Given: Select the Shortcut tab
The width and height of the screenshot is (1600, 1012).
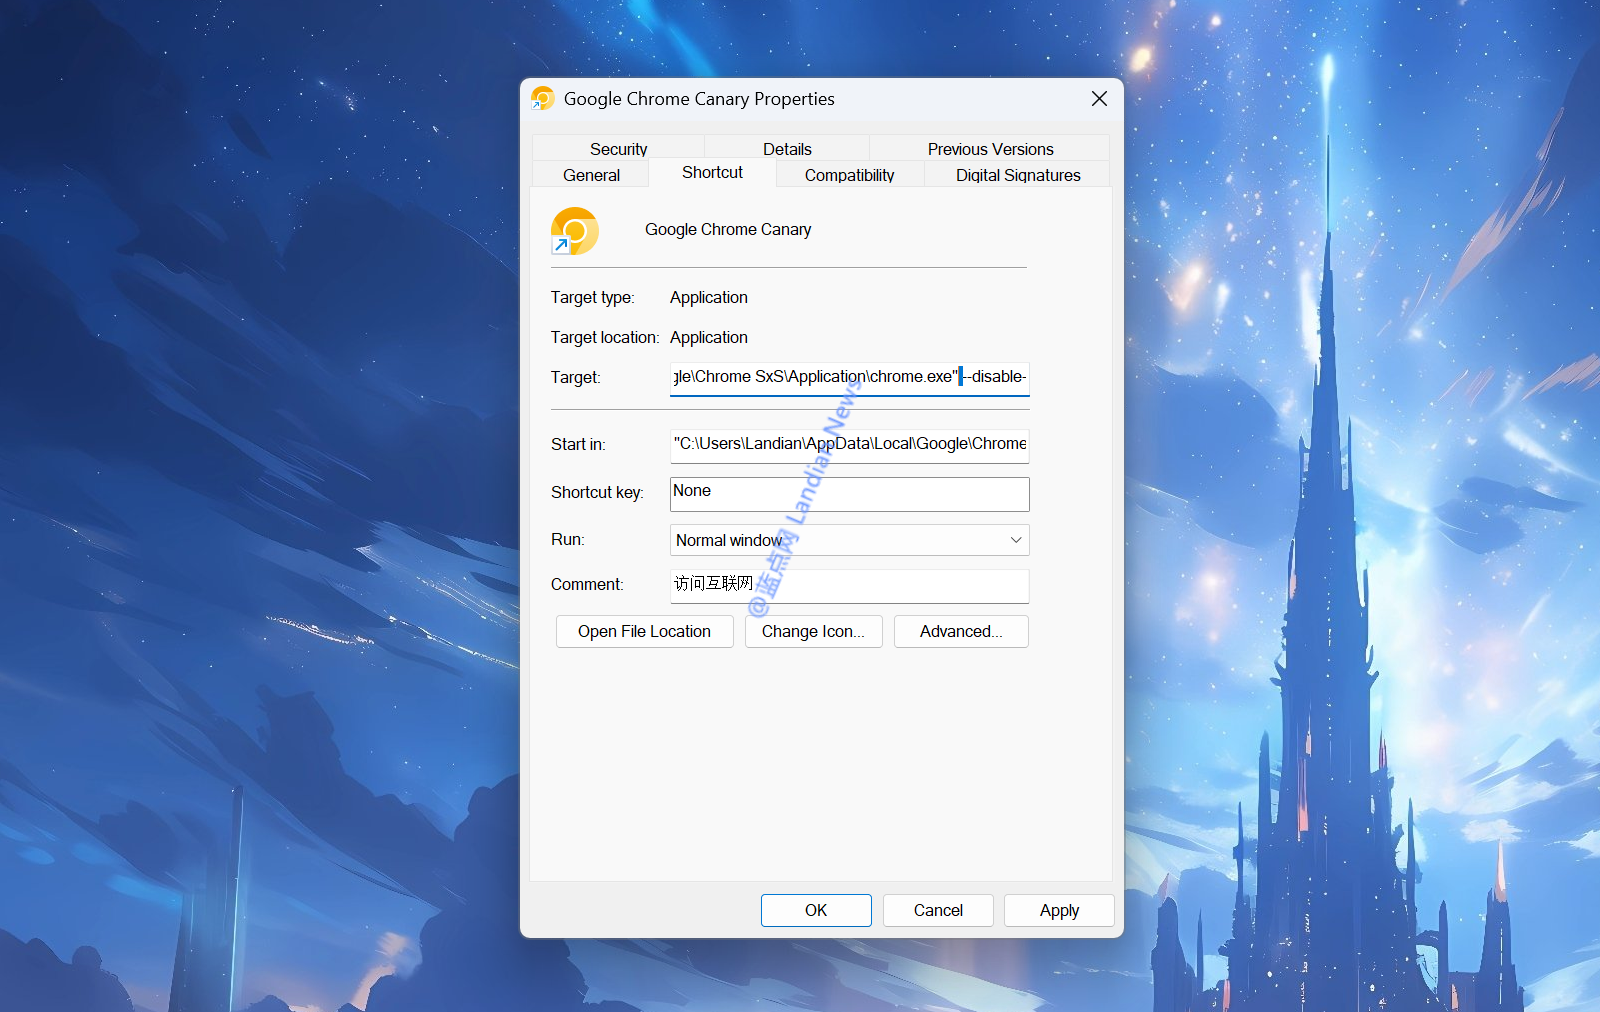Looking at the screenshot, I should pyautogui.click(x=712, y=172).
